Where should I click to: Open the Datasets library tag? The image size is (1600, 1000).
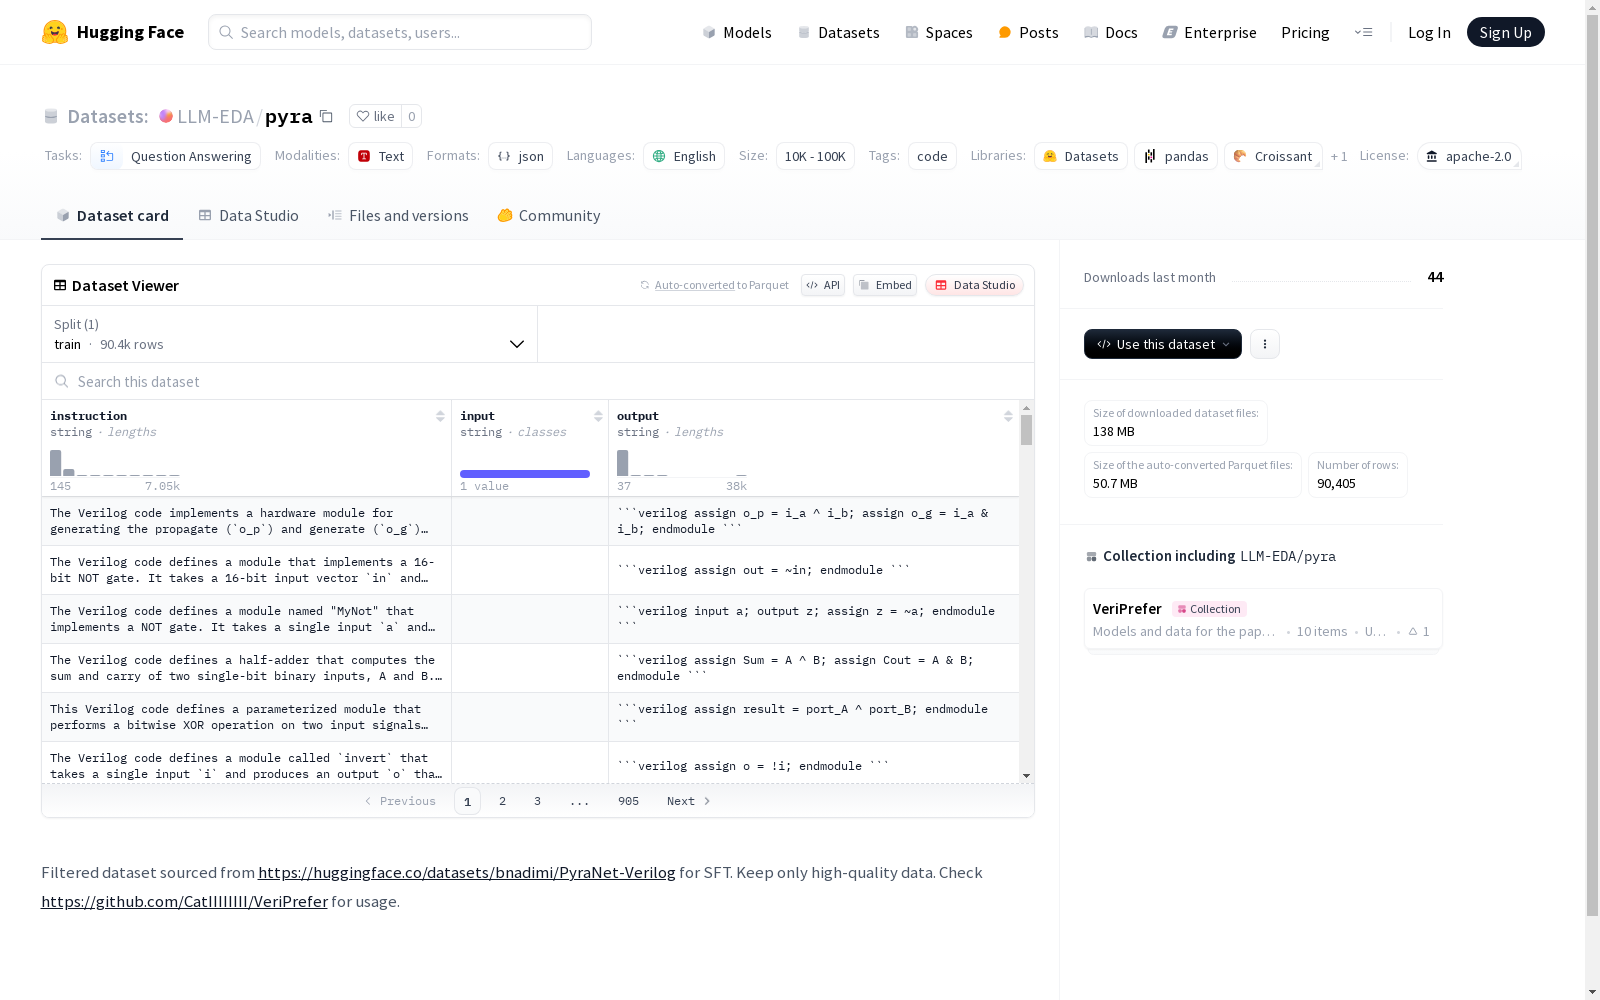(x=1081, y=156)
